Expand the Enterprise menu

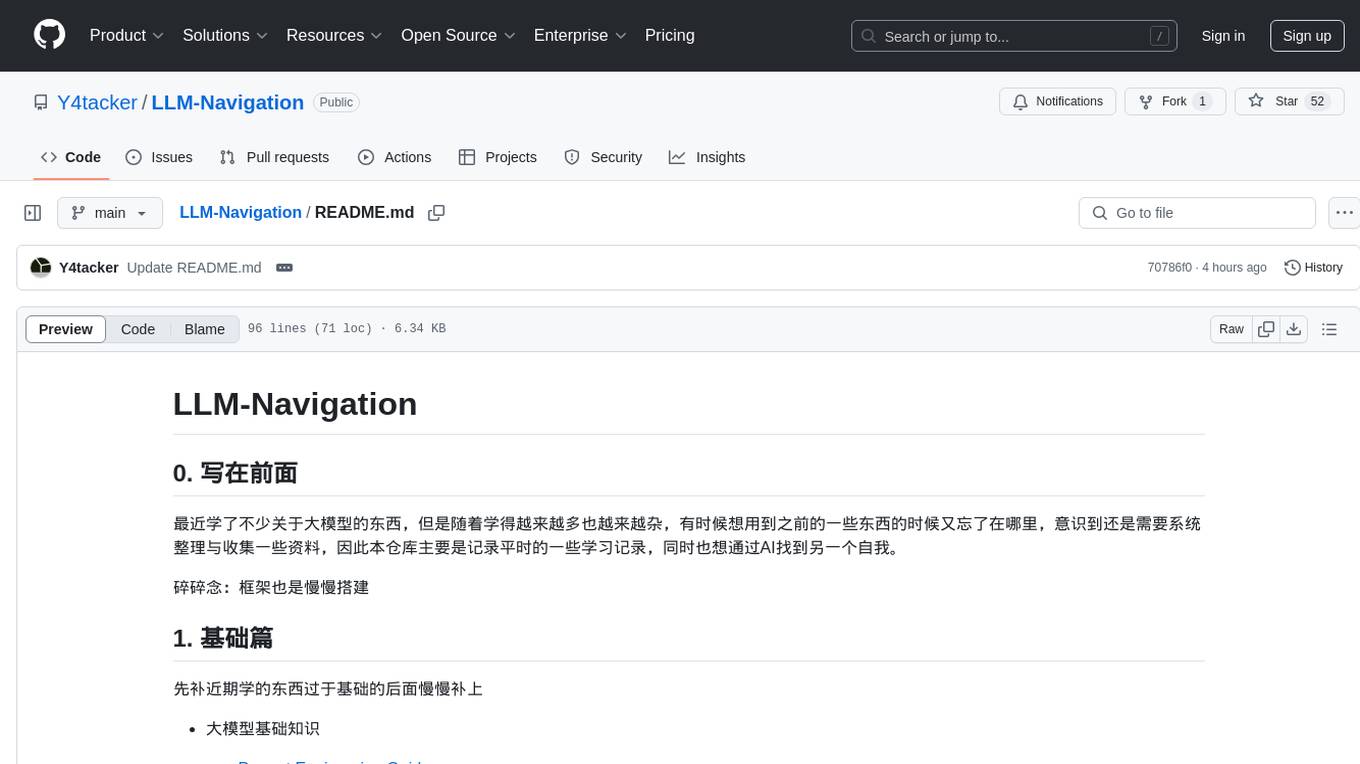580,35
